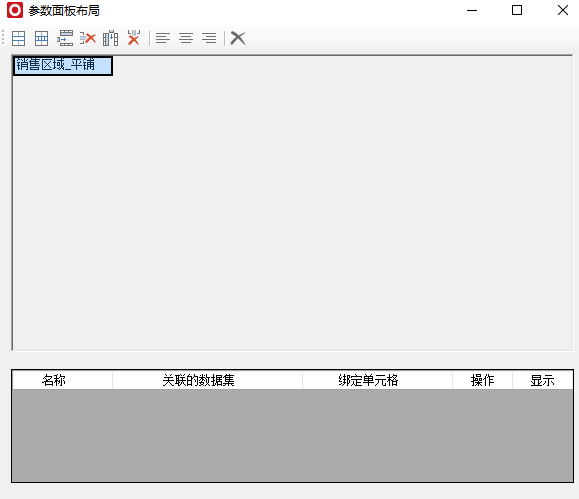579x499 pixels.
Task: Click the 显示 column header
Action: (x=543, y=380)
